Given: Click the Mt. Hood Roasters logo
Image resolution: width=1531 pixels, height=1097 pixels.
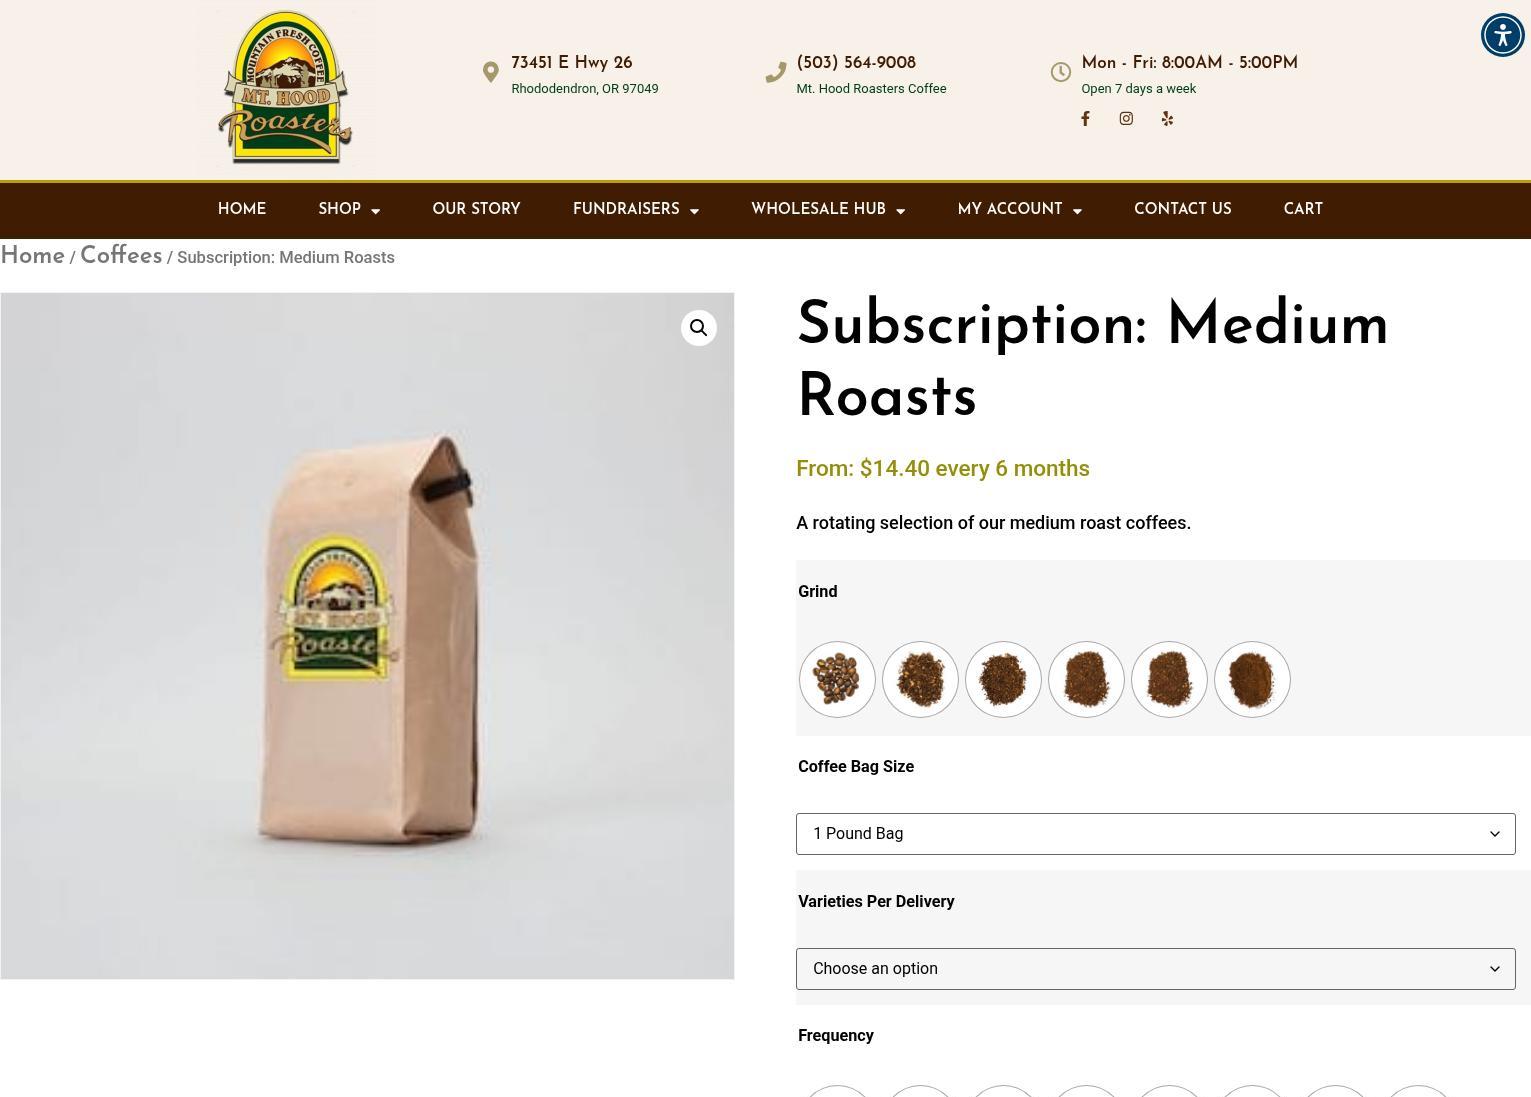Looking at the screenshot, I should pyautogui.click(x=286, y=88).
